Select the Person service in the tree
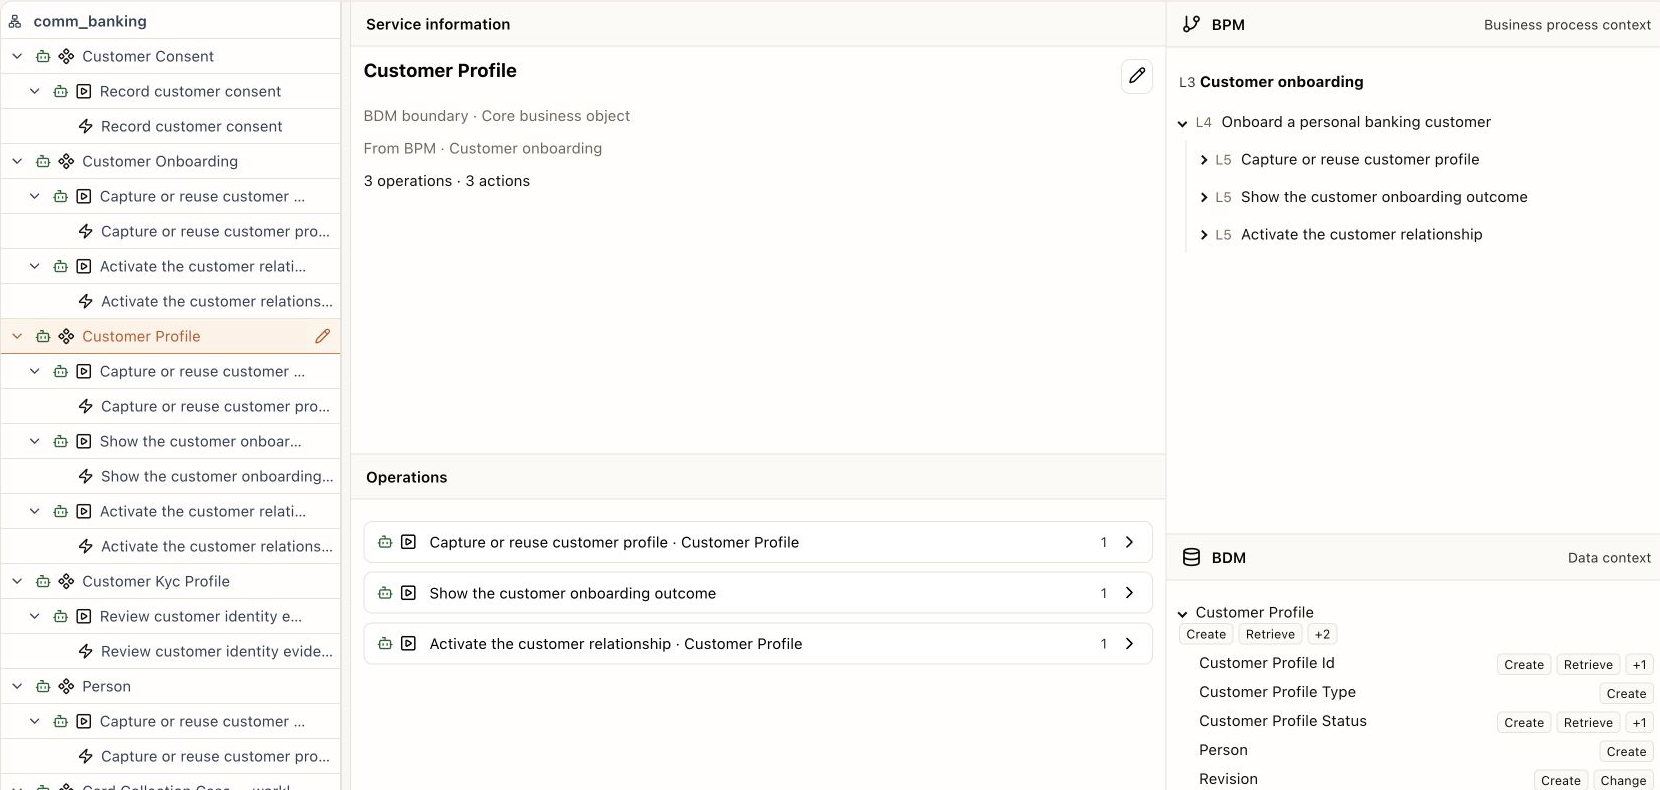This screenshot has width=1660, height=790. pyautogui.click(x=106, y=686)
